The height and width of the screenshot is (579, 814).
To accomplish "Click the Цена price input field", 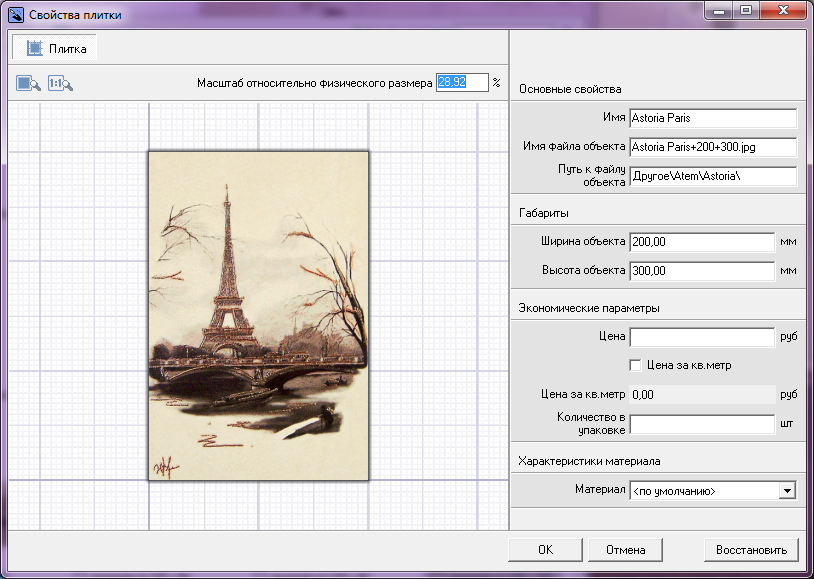I will tap(702, 336).
